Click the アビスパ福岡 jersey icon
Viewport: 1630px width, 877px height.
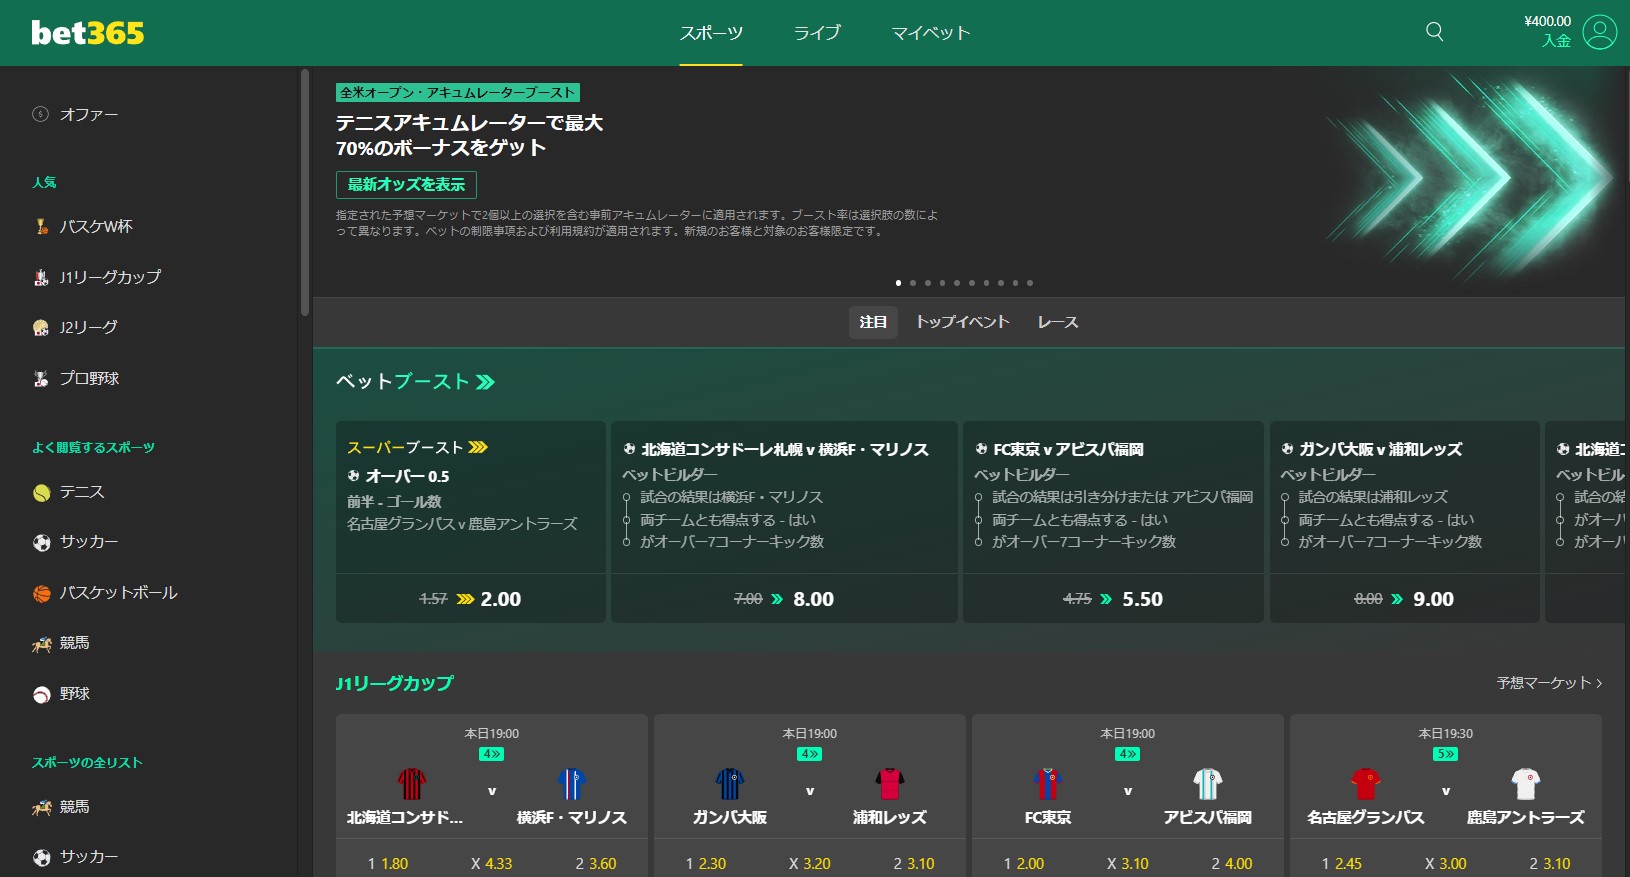[x=1207, y=783]
